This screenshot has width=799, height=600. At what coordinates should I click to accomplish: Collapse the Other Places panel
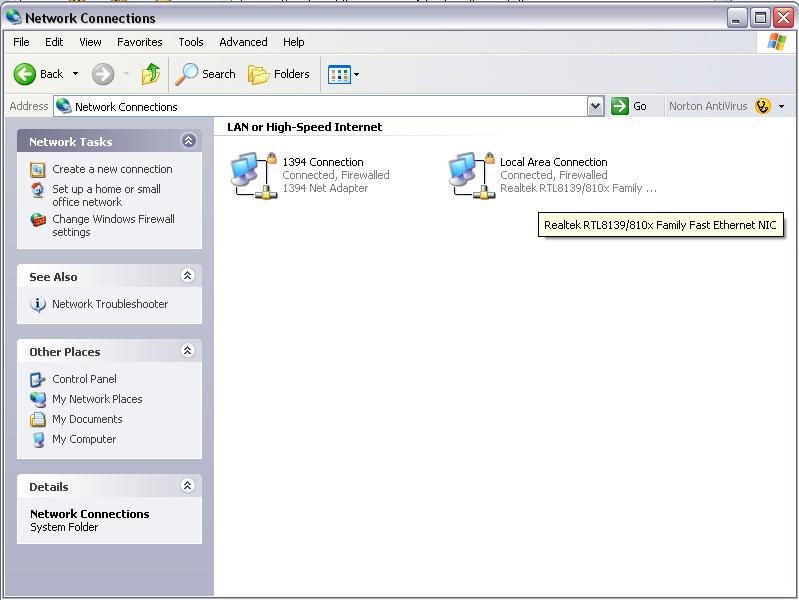(188, 350)
